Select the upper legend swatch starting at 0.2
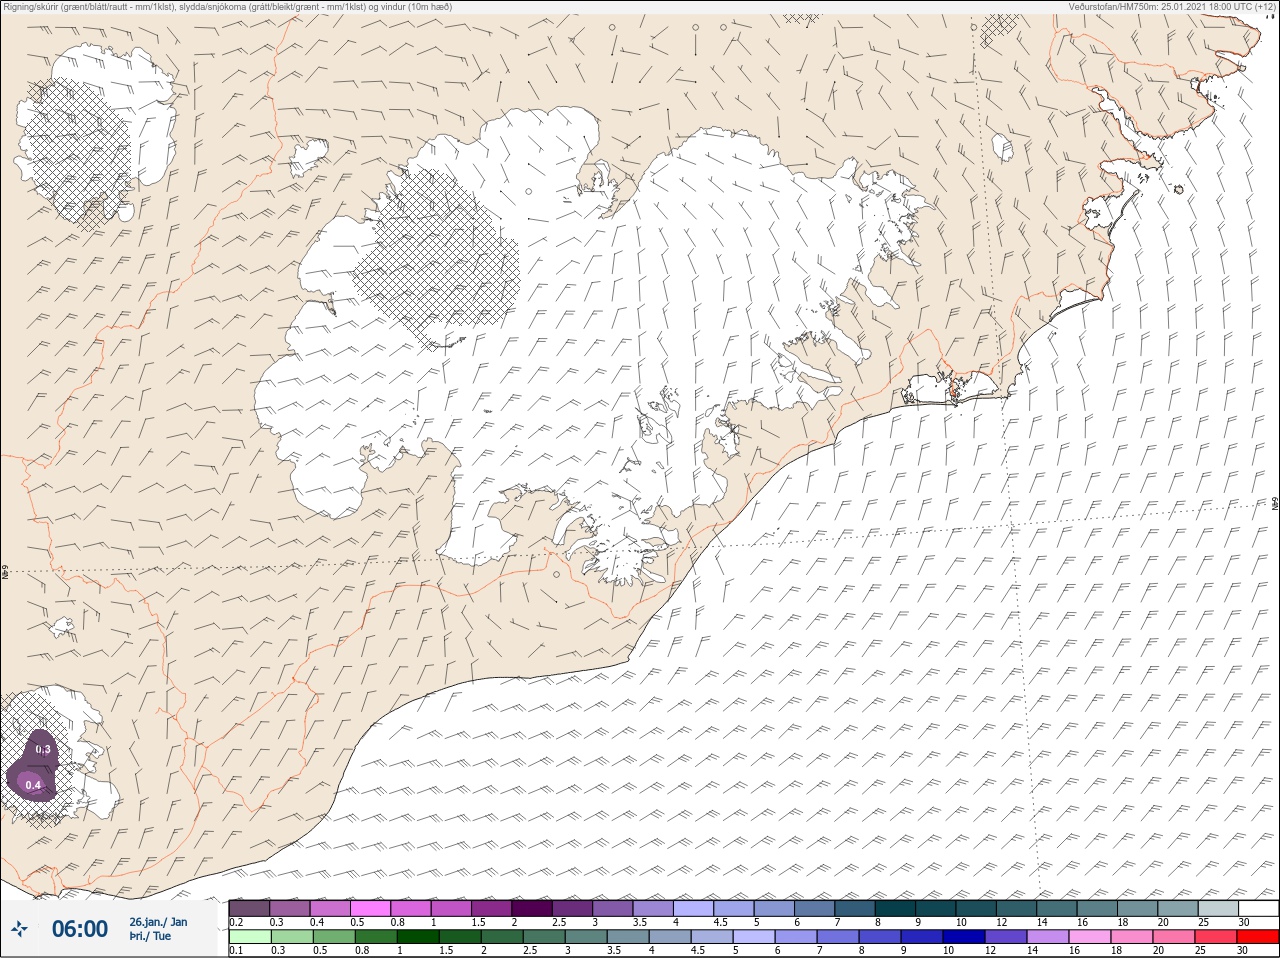This screenshot has height=958, width=1280. tap(249, 908)
